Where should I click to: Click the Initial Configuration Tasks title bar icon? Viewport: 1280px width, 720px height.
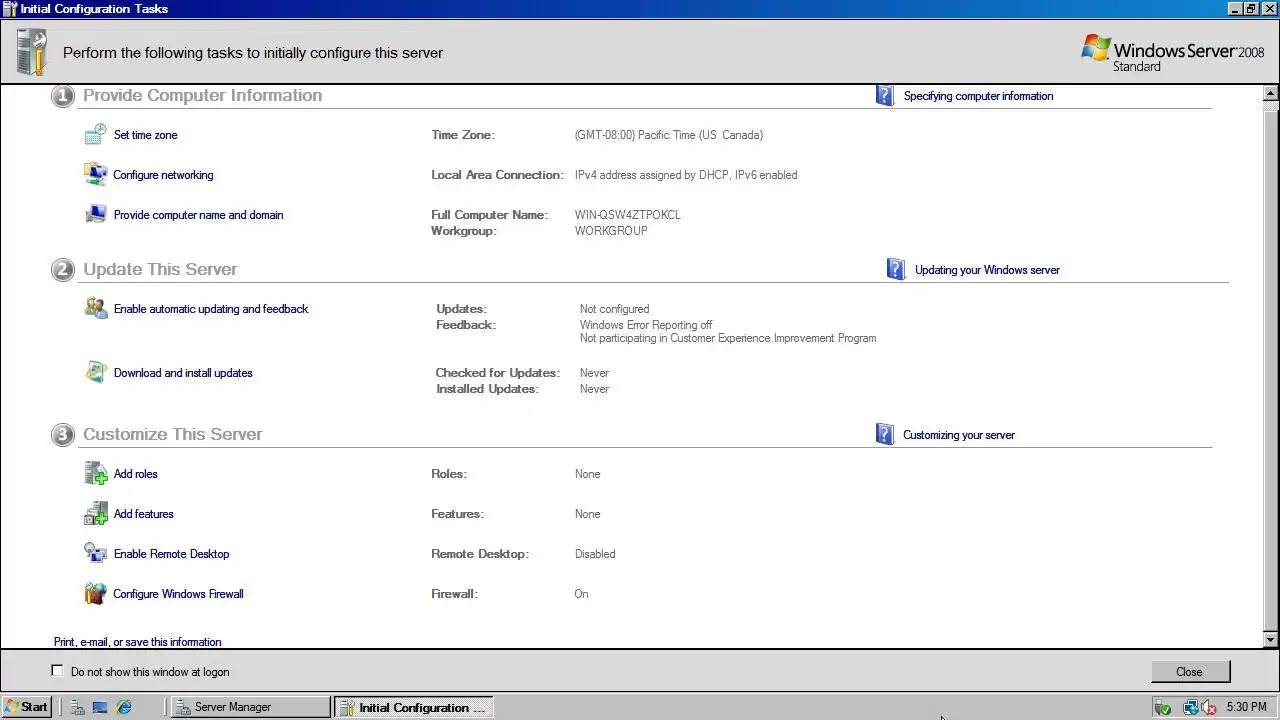[10, 8]
